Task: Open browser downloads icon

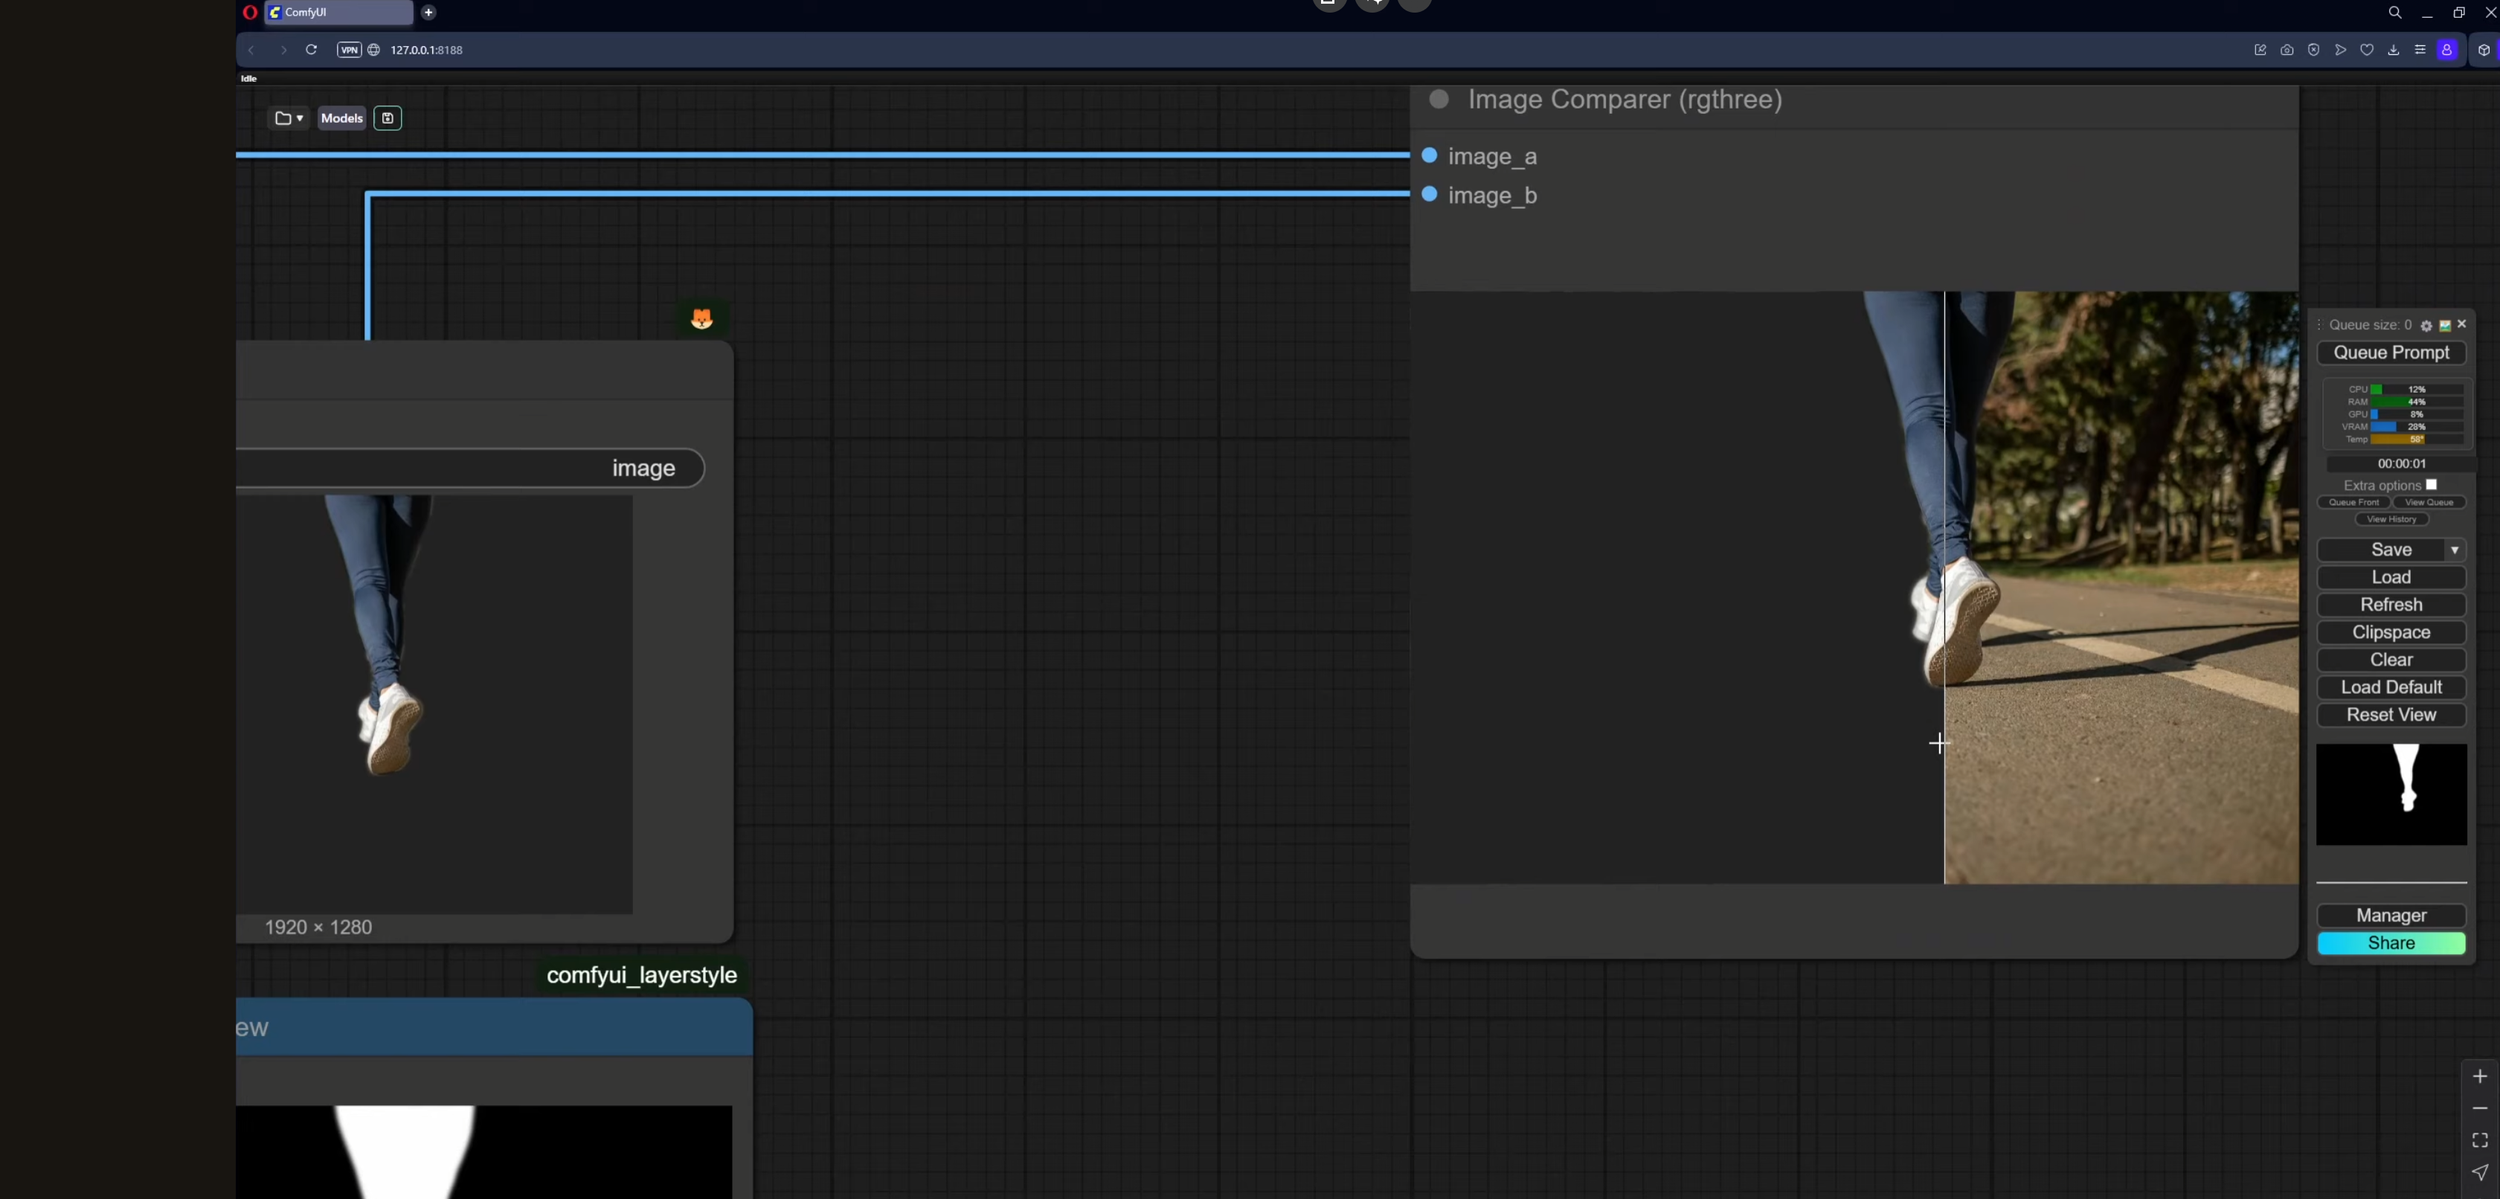Action: 2393,50
